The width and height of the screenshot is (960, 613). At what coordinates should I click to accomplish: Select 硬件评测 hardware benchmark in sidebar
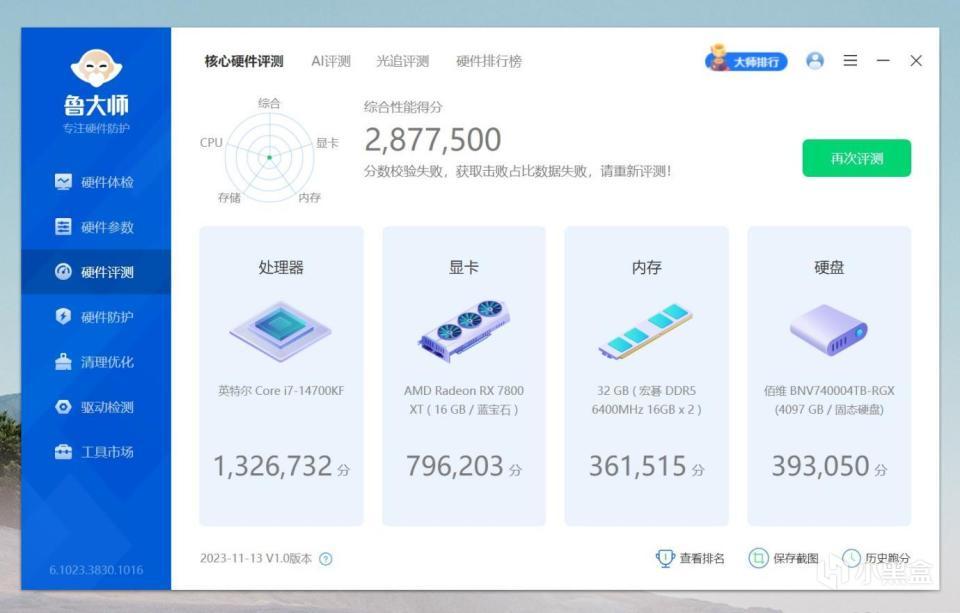pos(95,272)
